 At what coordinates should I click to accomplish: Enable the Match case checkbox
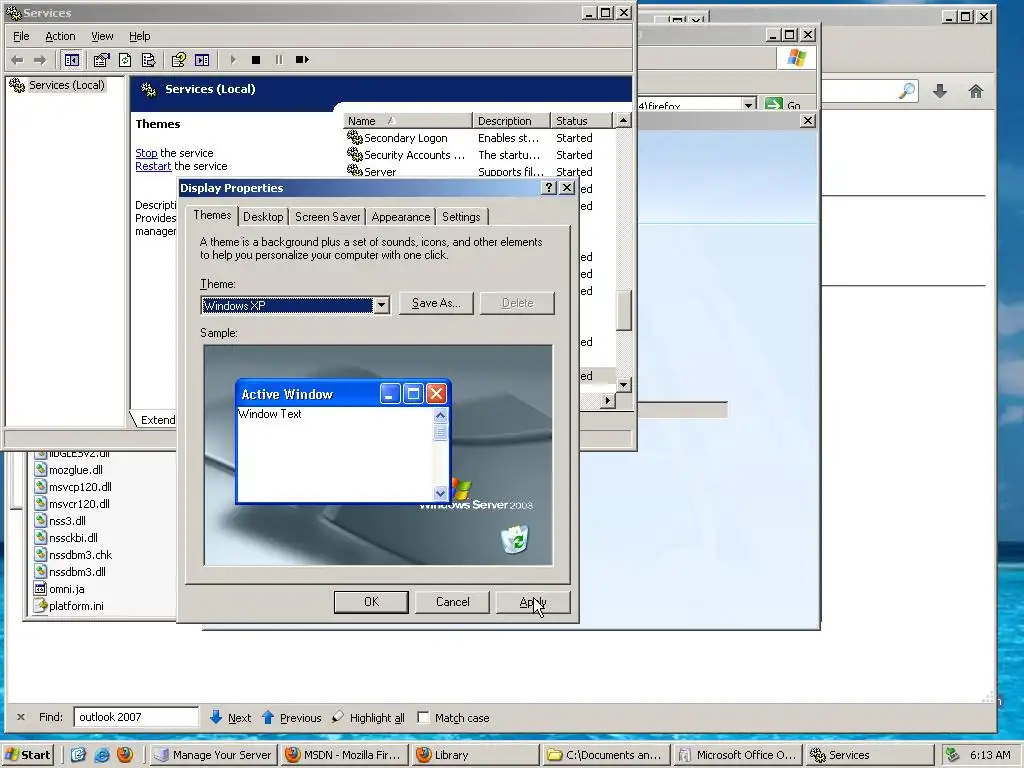(x=423, y=718)
